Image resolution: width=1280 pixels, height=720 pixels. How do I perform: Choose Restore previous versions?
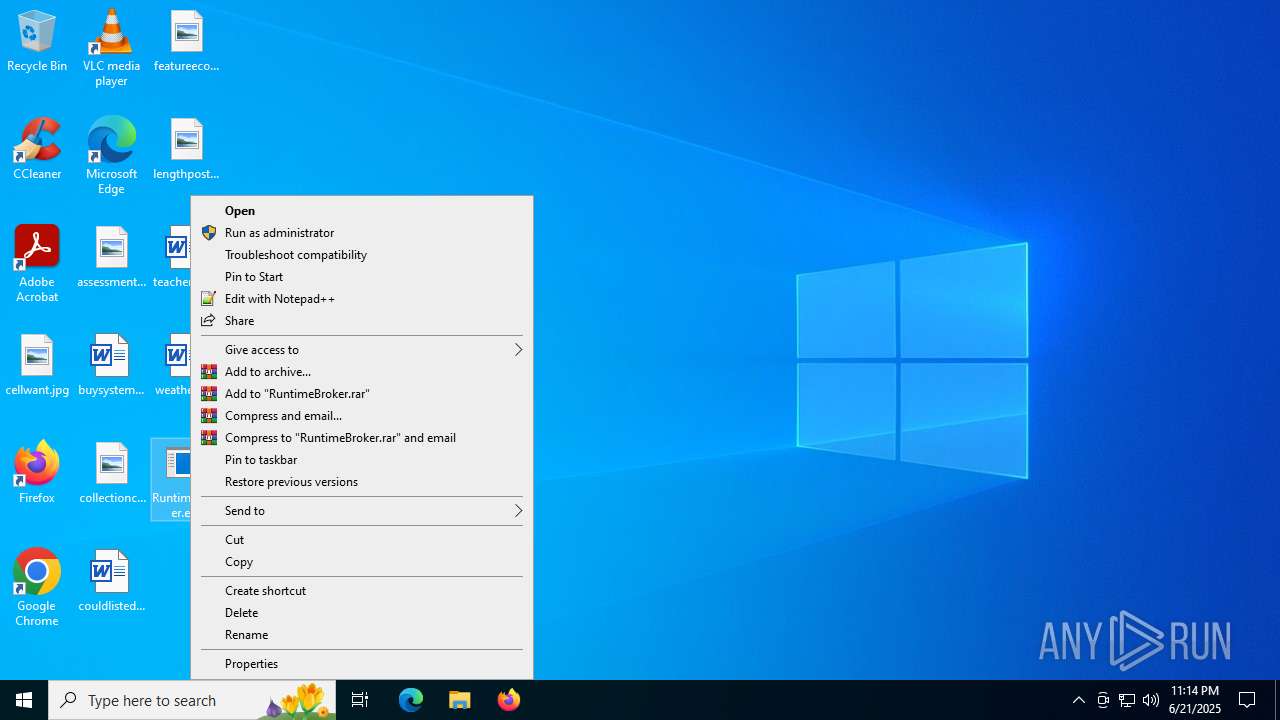point(362,482)
